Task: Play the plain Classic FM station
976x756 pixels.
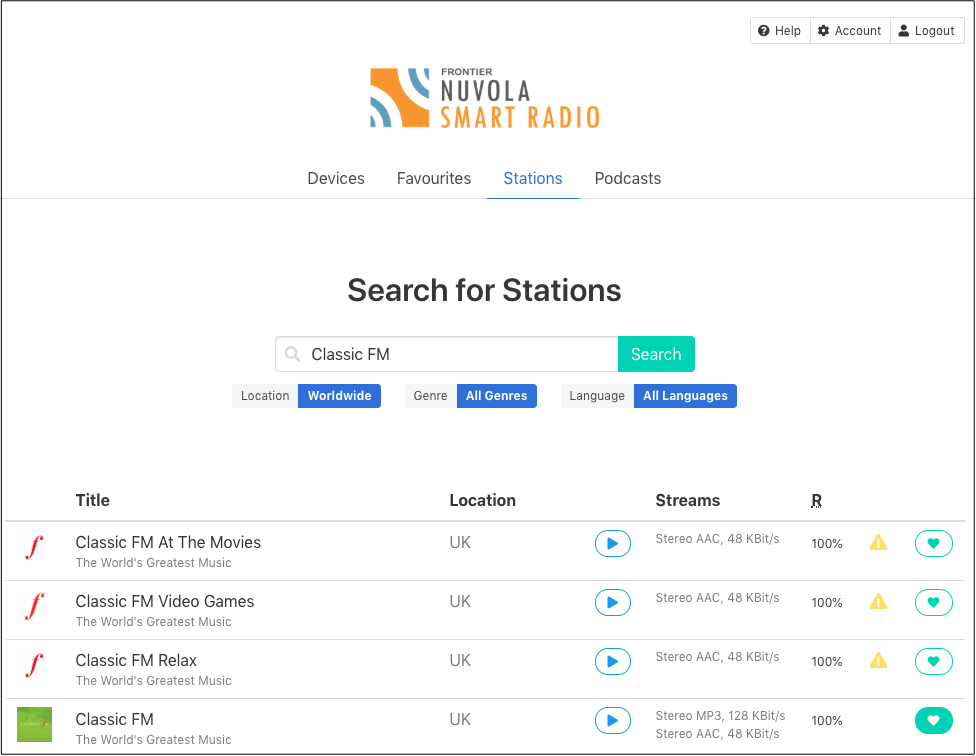Action: point(612,721)
